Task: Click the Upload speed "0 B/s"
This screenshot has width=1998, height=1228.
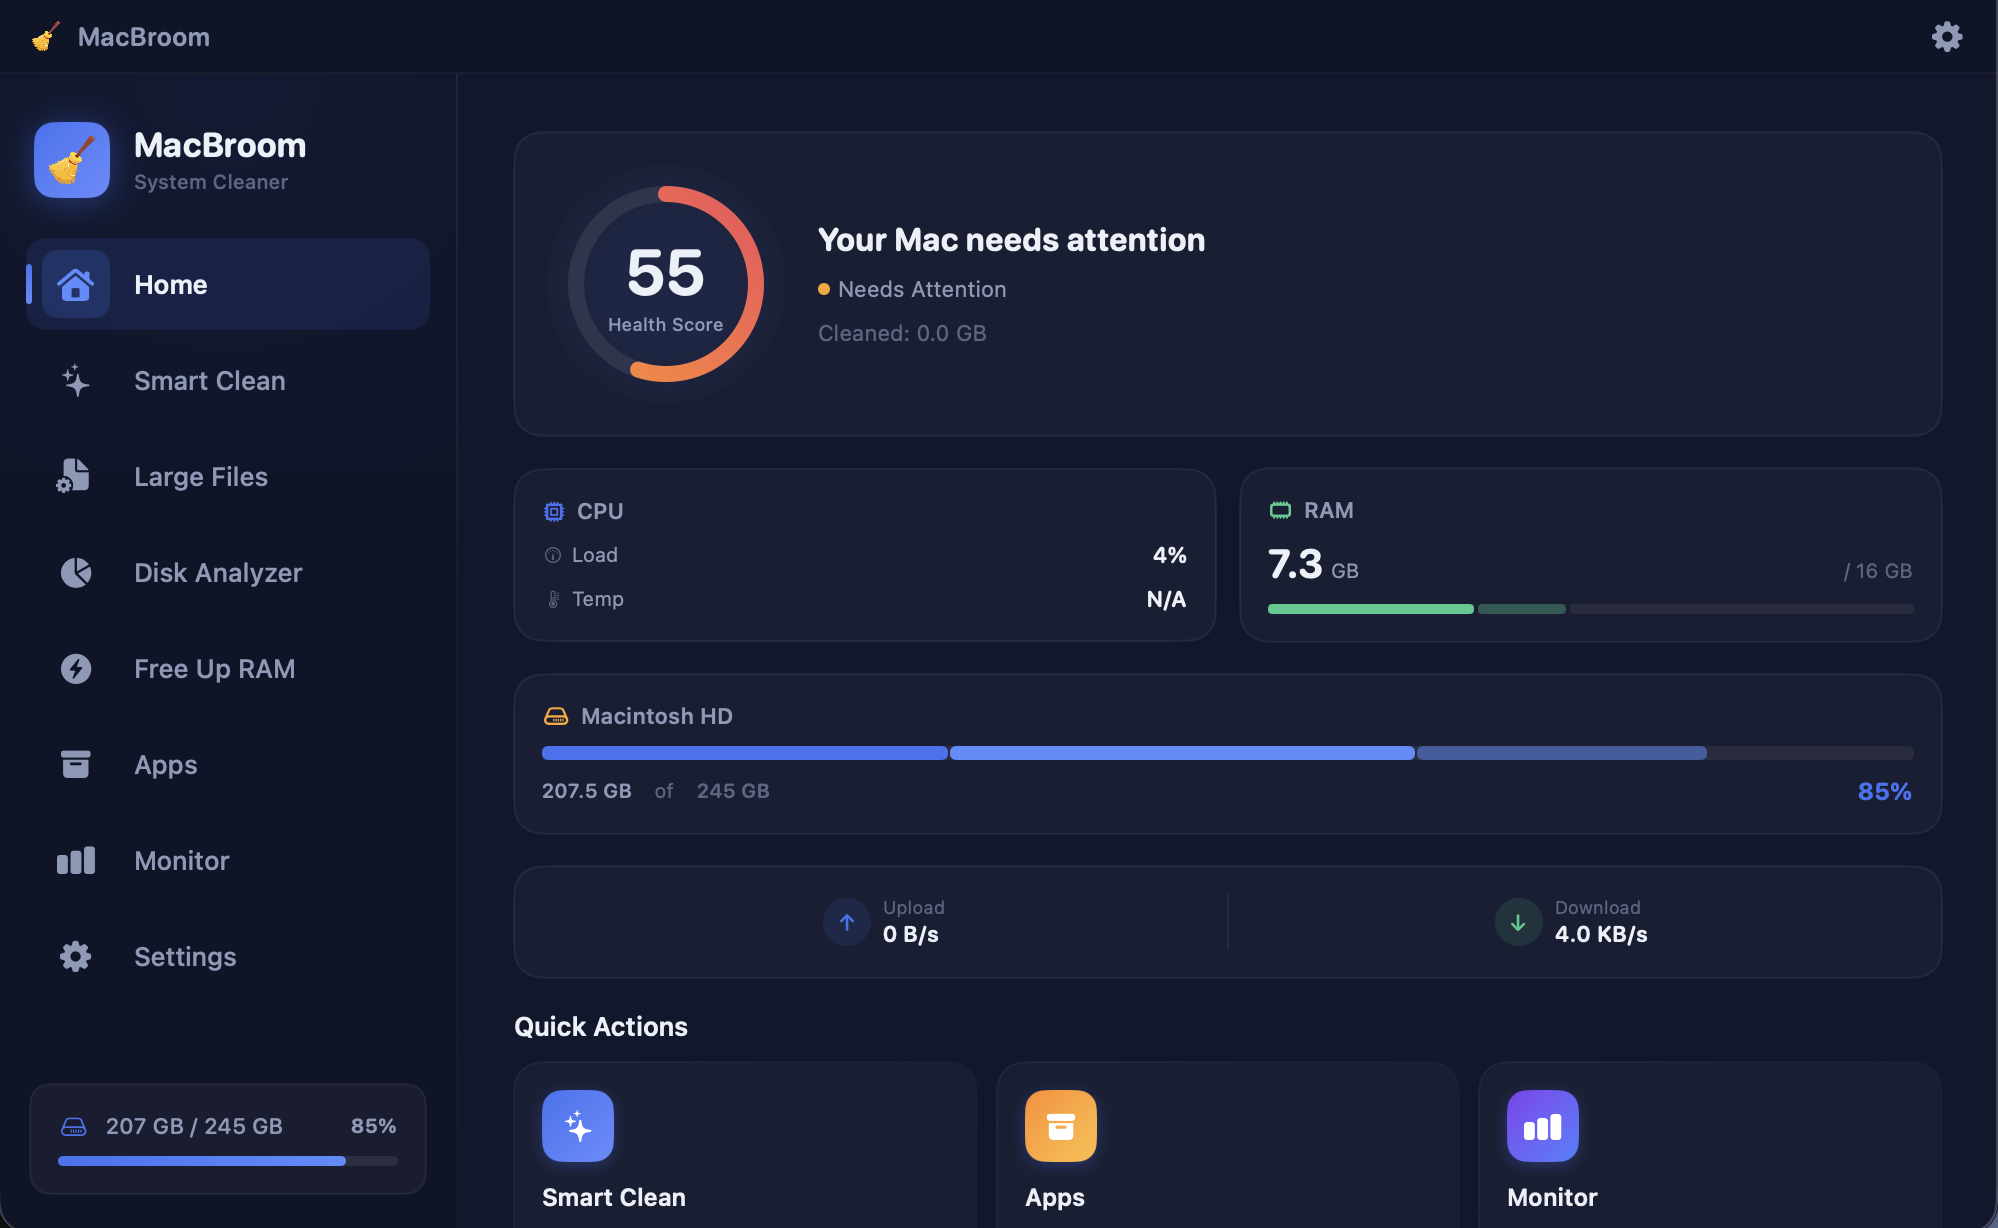Action: pos(911,934)
